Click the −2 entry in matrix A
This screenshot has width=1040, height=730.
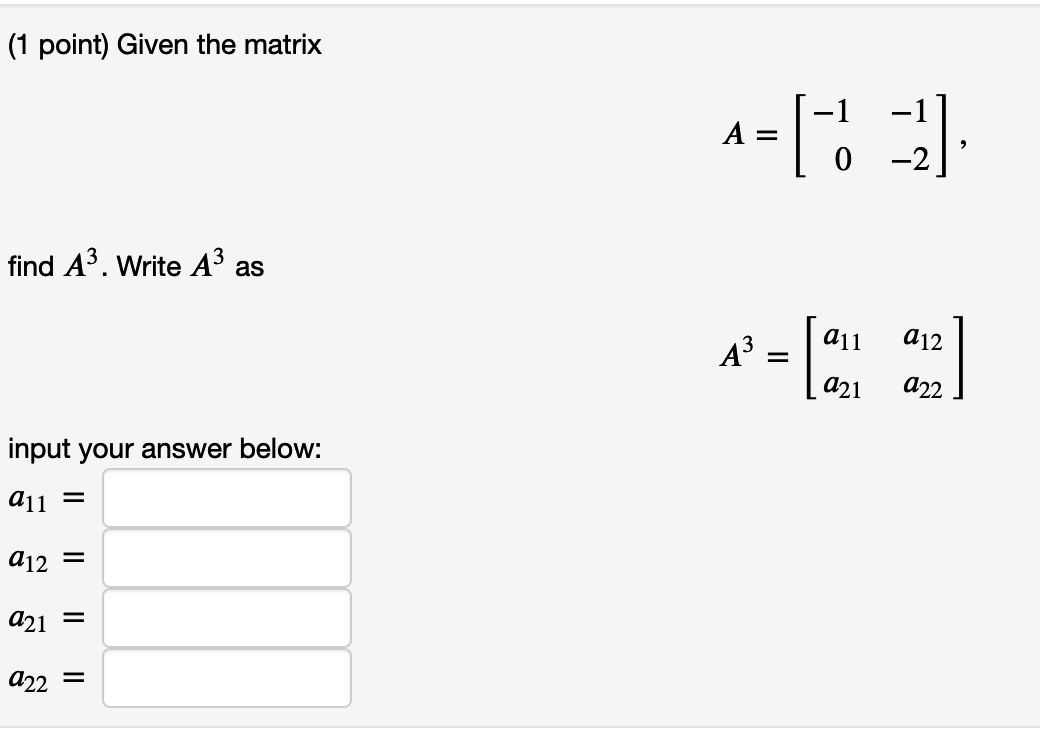click(x=910, y=160)
